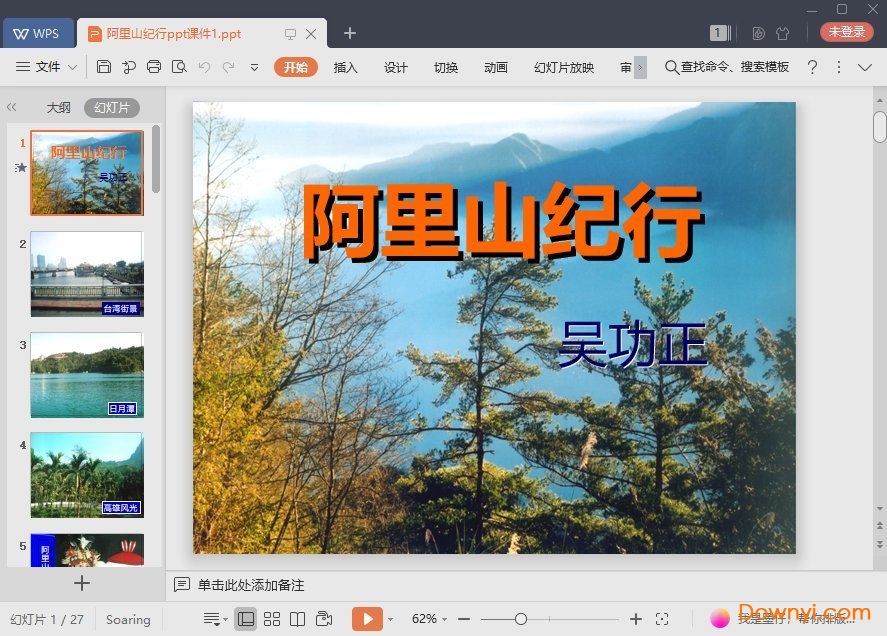Toggle normal view in status bar
The height and width of the screenshot is (636, 887).
click(246, 618)
